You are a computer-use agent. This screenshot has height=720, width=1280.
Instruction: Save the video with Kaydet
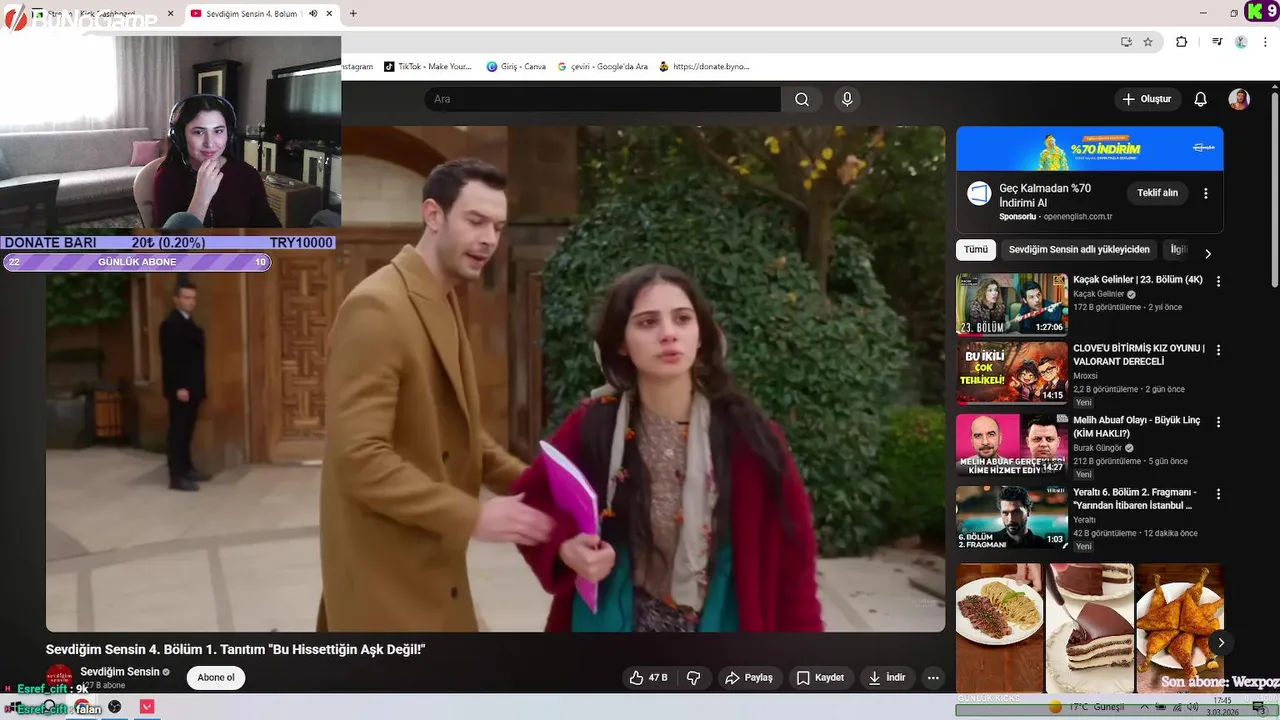[x=821, y=678]
